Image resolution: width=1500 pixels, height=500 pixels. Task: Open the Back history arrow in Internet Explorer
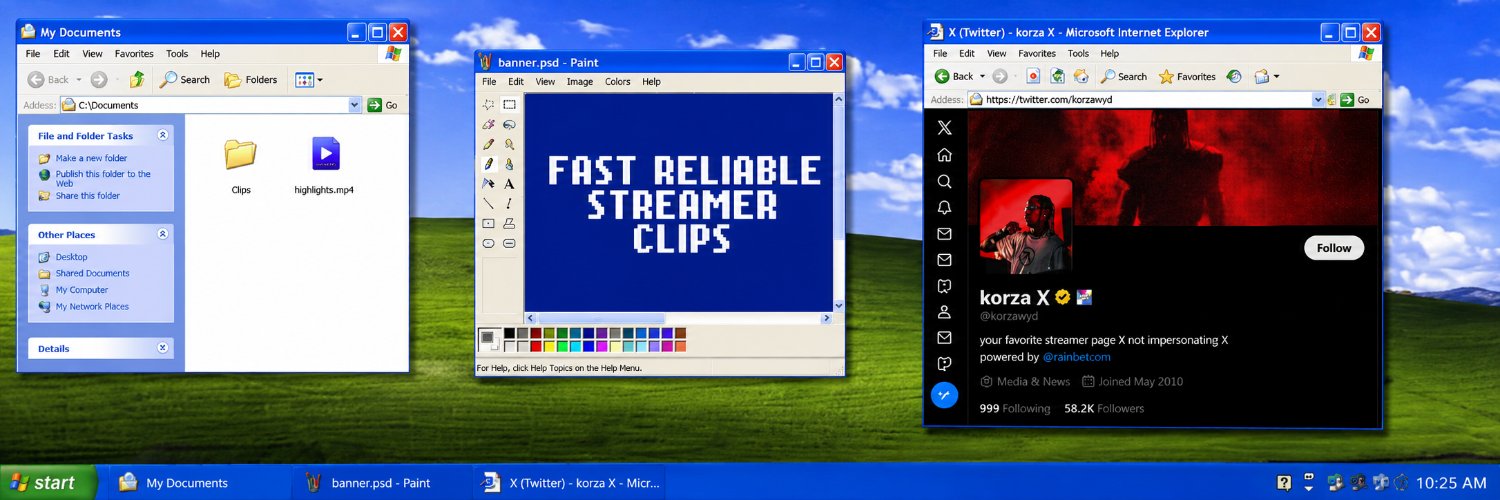click(982, 76)
